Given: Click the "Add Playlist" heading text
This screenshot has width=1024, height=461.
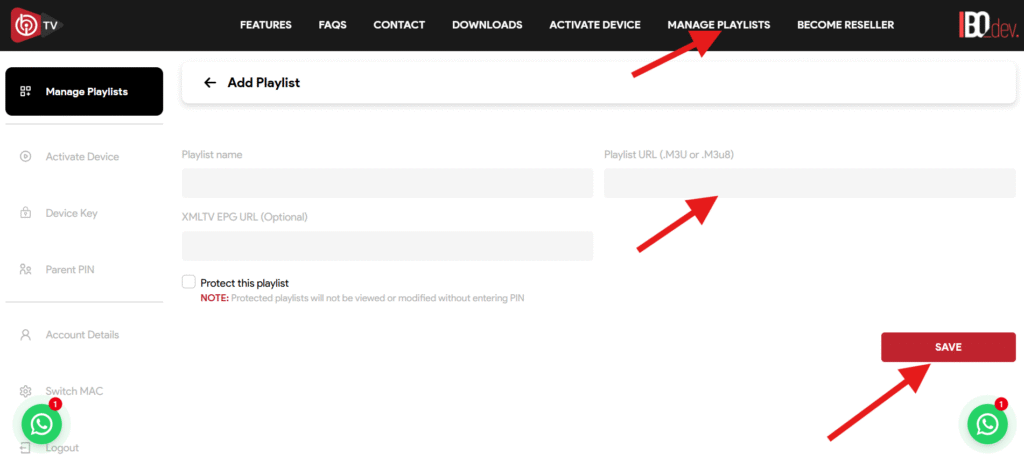Looking at the screenshot, I should tap(264, 83).
